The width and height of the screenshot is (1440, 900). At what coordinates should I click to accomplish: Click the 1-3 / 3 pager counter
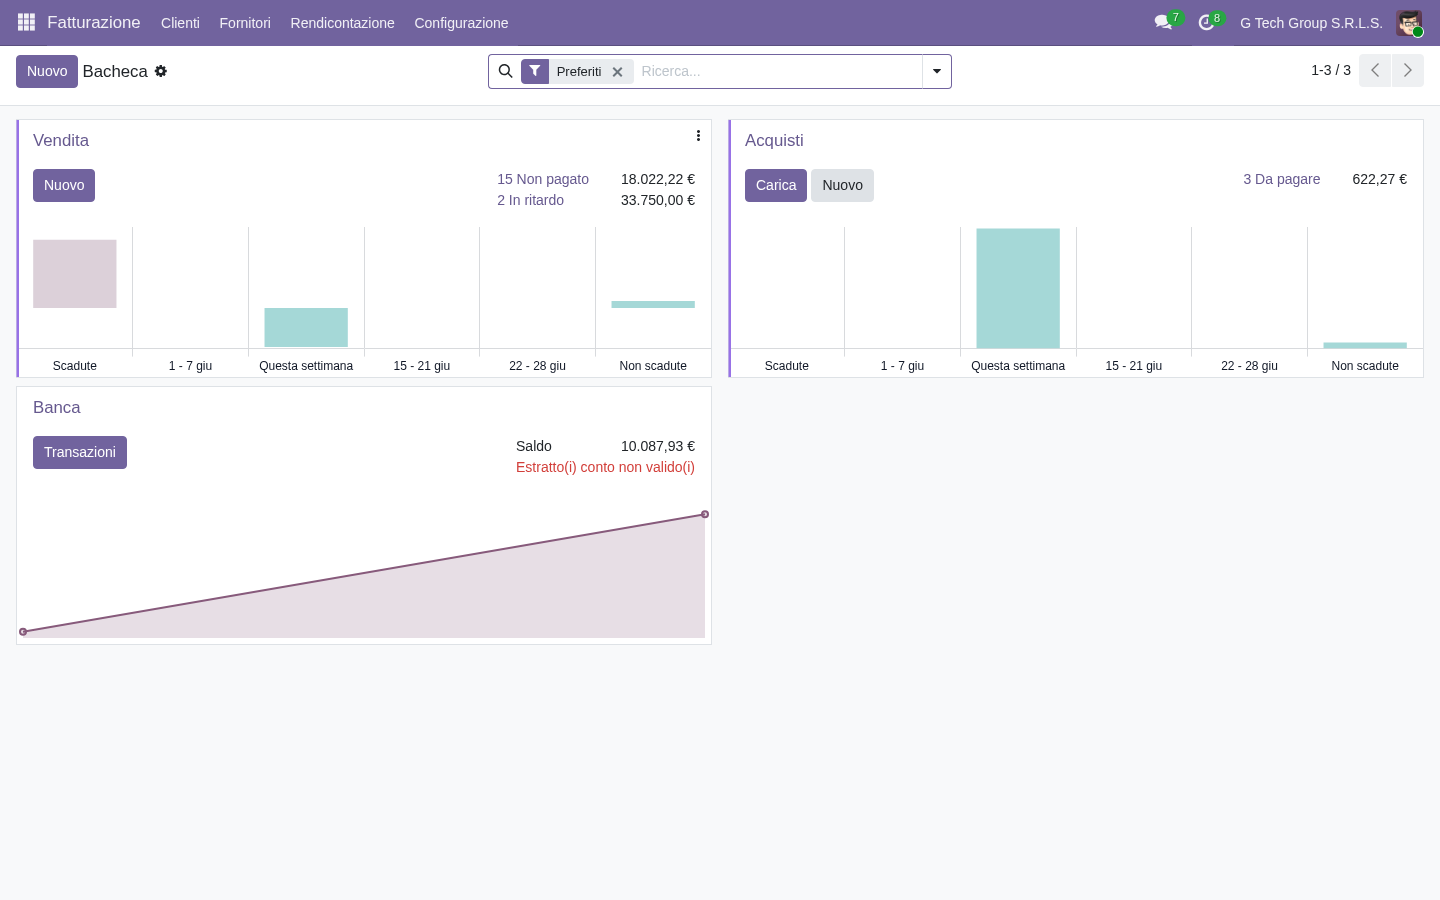[x=1331, y=70]
